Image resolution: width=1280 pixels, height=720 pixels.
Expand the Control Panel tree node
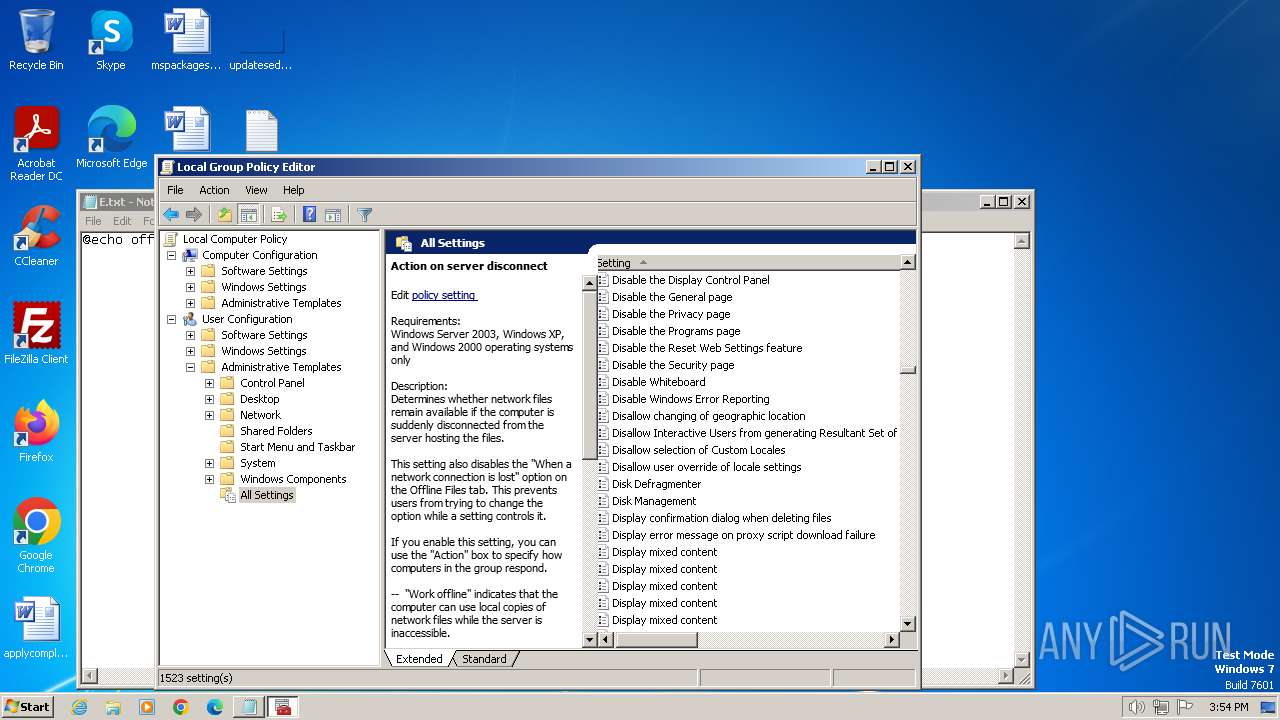209,383
